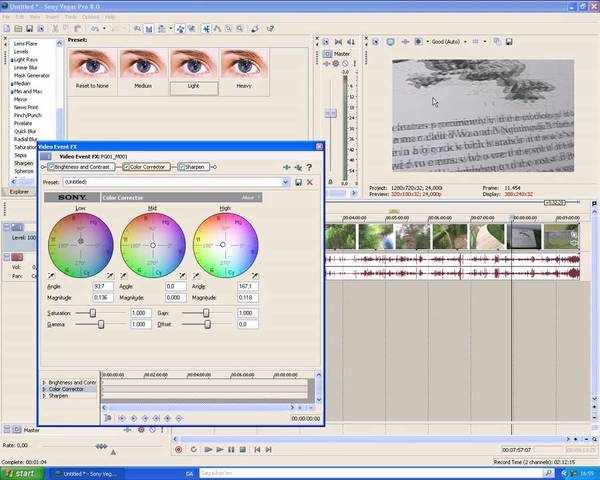
Task: Pick the High wheel complementary color eyedropper
Action: pyautogui.click(x=196, y=276)
